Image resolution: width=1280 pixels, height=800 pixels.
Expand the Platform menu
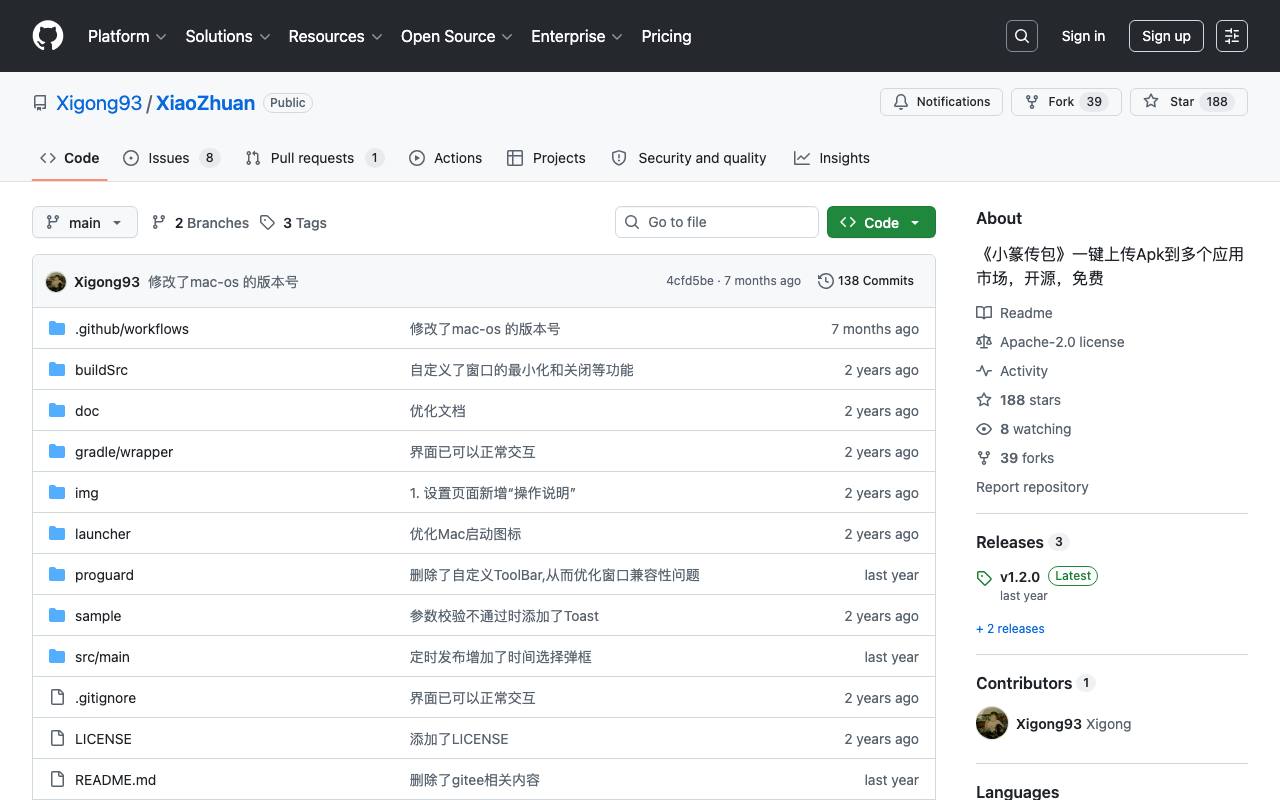coord(127,36)
